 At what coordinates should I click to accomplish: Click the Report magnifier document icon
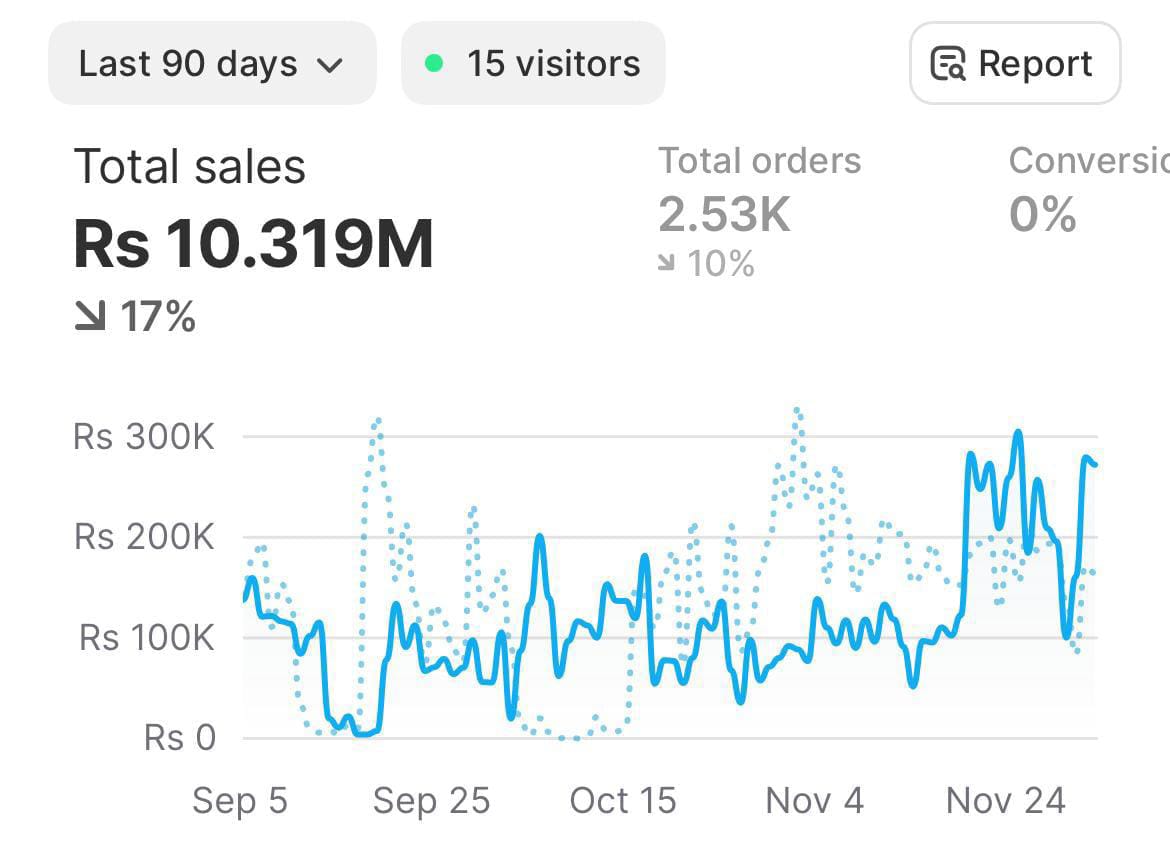pos(948,64)
